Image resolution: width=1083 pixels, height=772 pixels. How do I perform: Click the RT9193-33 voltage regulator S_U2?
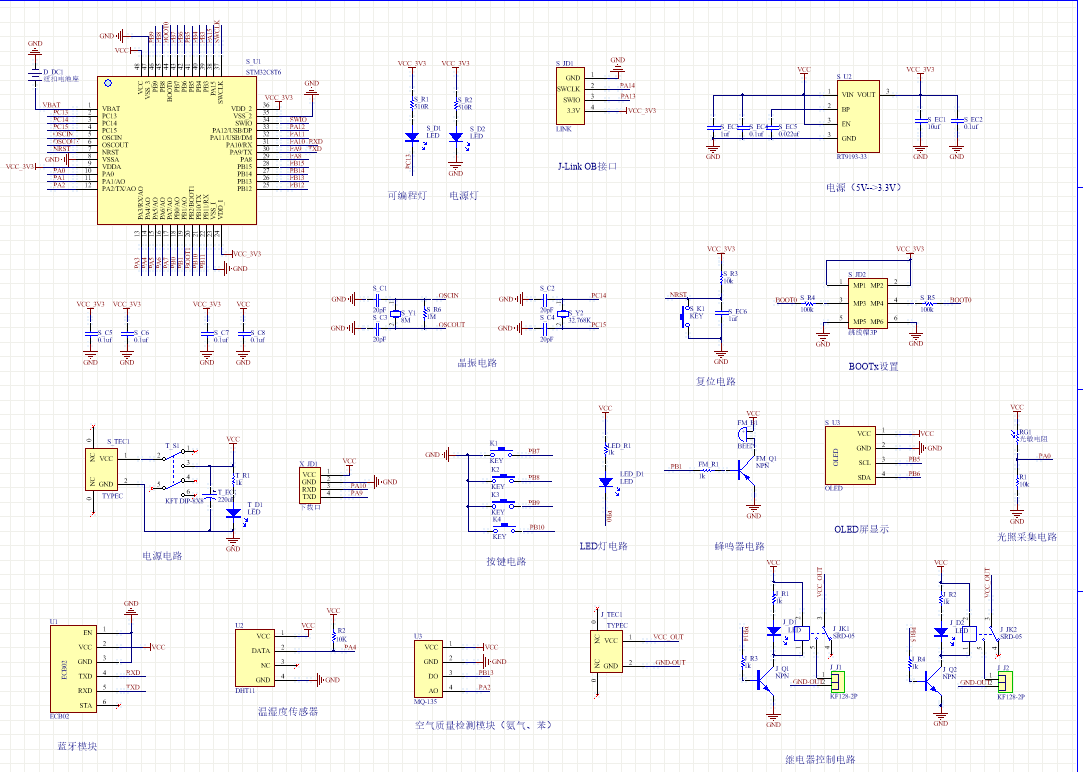pyautogui.click(x=858, y=115)
